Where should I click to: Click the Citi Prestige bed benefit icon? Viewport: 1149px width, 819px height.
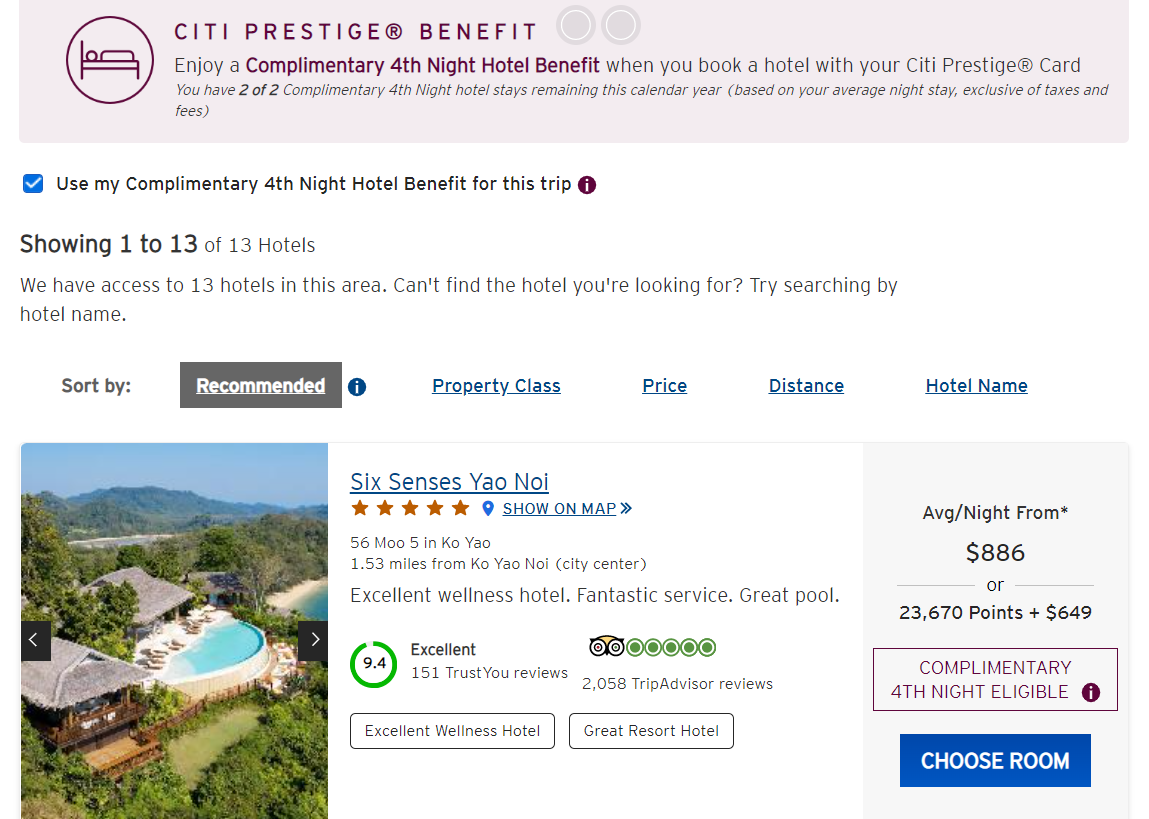click(x=110, y=62)
